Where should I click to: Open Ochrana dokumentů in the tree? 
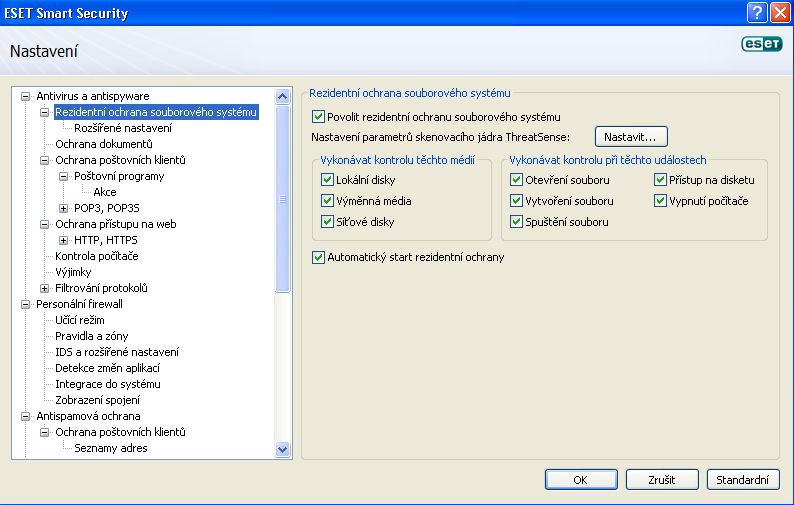104,144
